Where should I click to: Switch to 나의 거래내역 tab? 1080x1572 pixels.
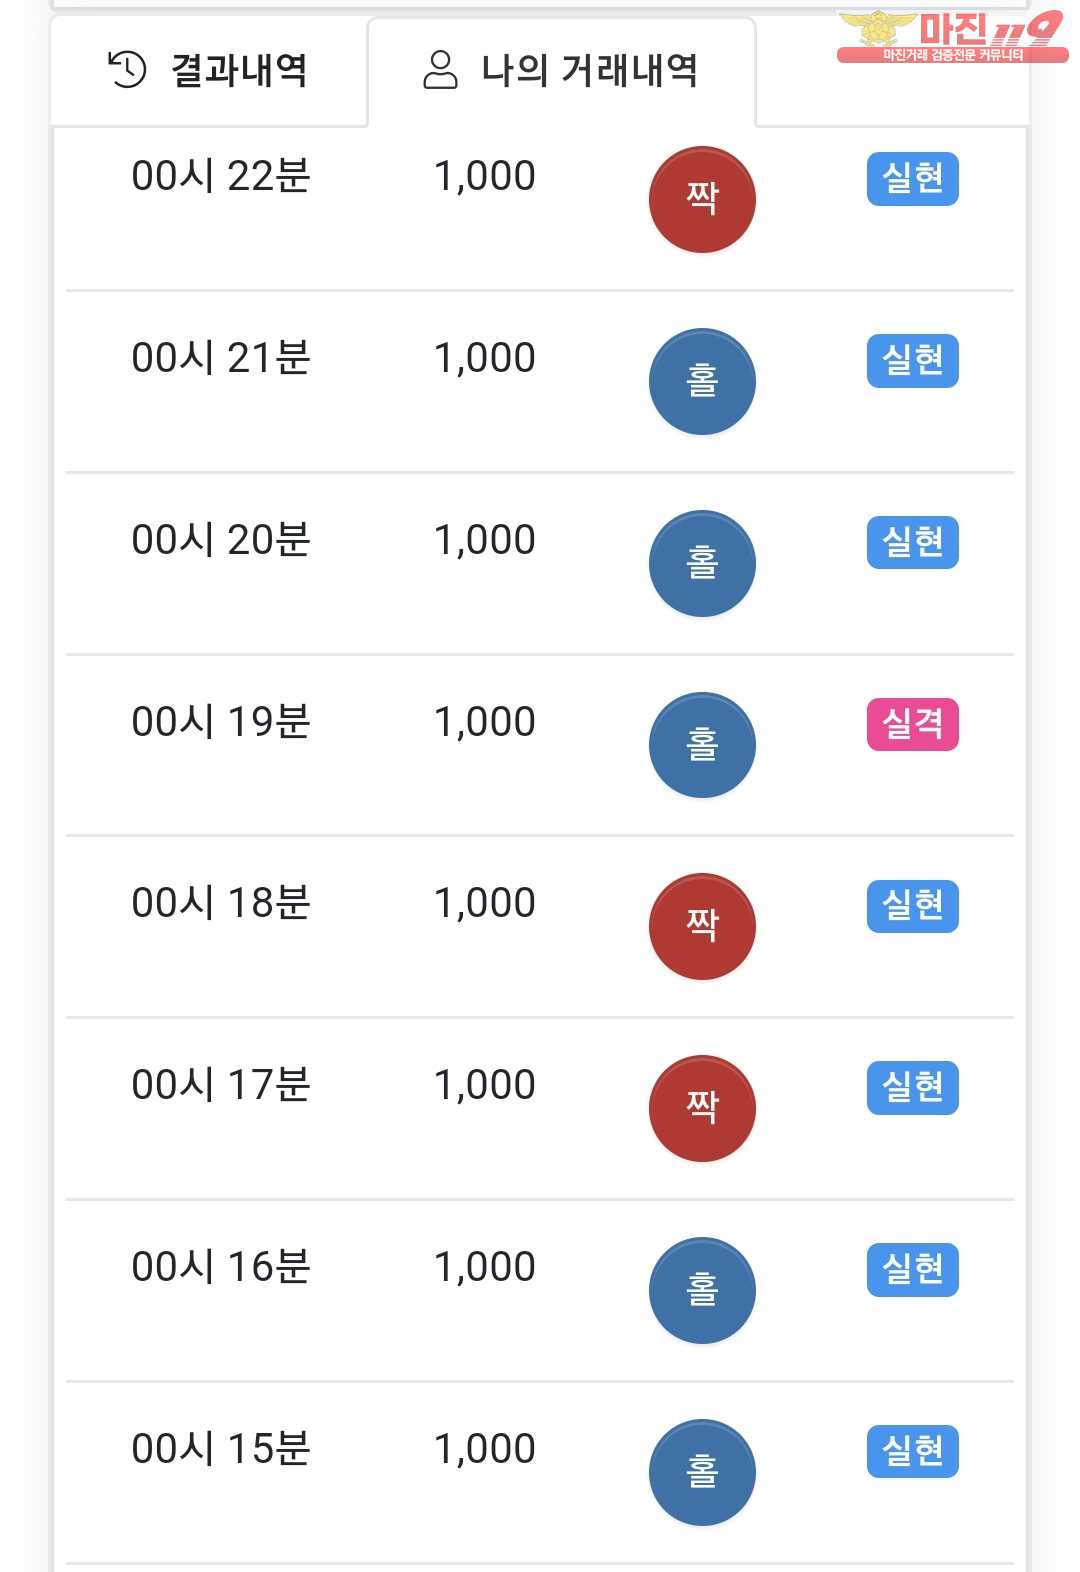coord(561,71)
